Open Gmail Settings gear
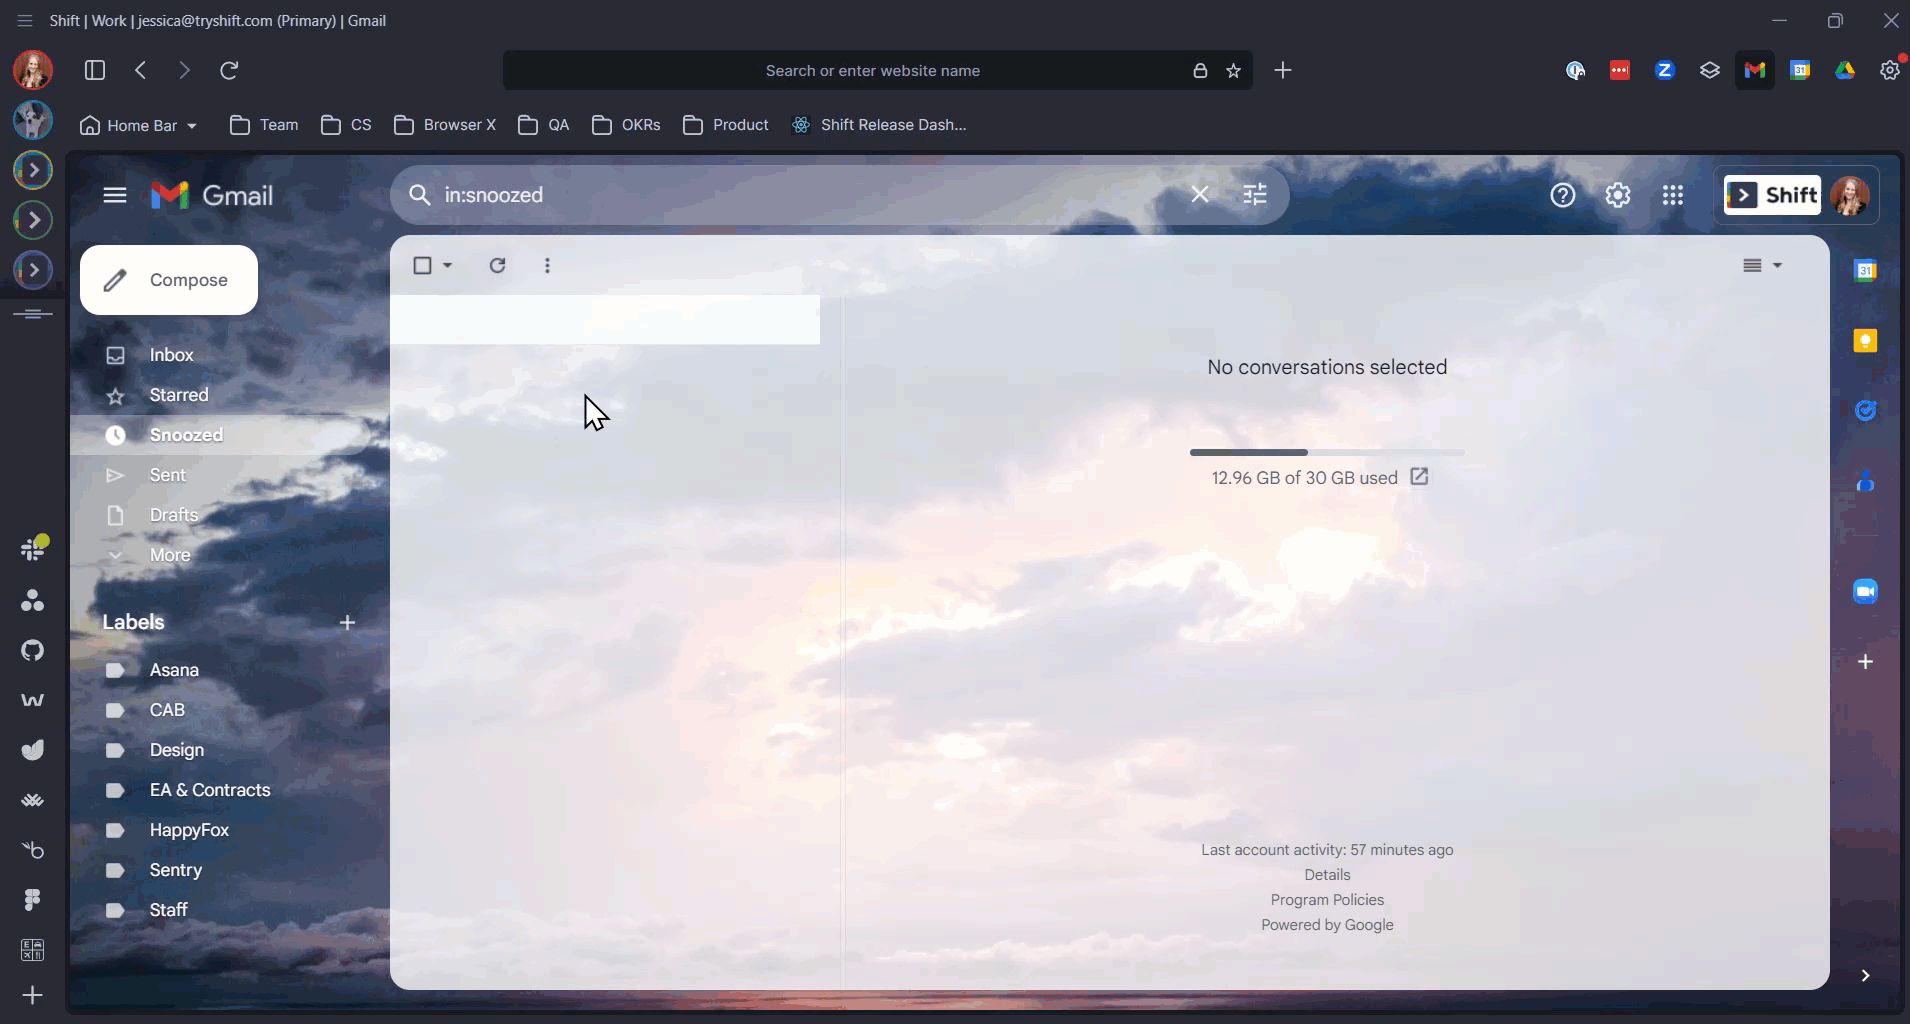The image size is (1910, 1024). [x=1618, y=195]
